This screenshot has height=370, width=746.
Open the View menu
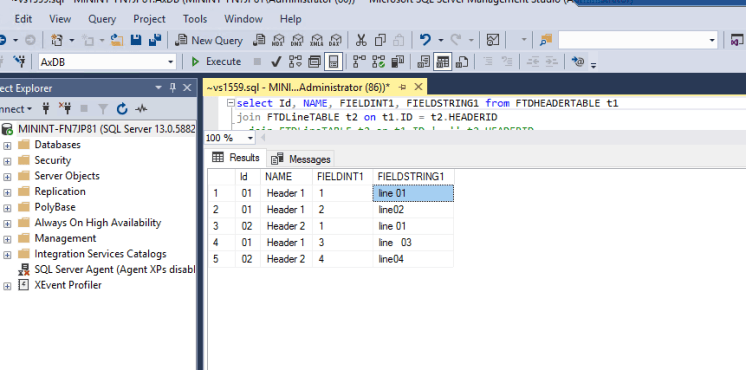tap(60, 19)
